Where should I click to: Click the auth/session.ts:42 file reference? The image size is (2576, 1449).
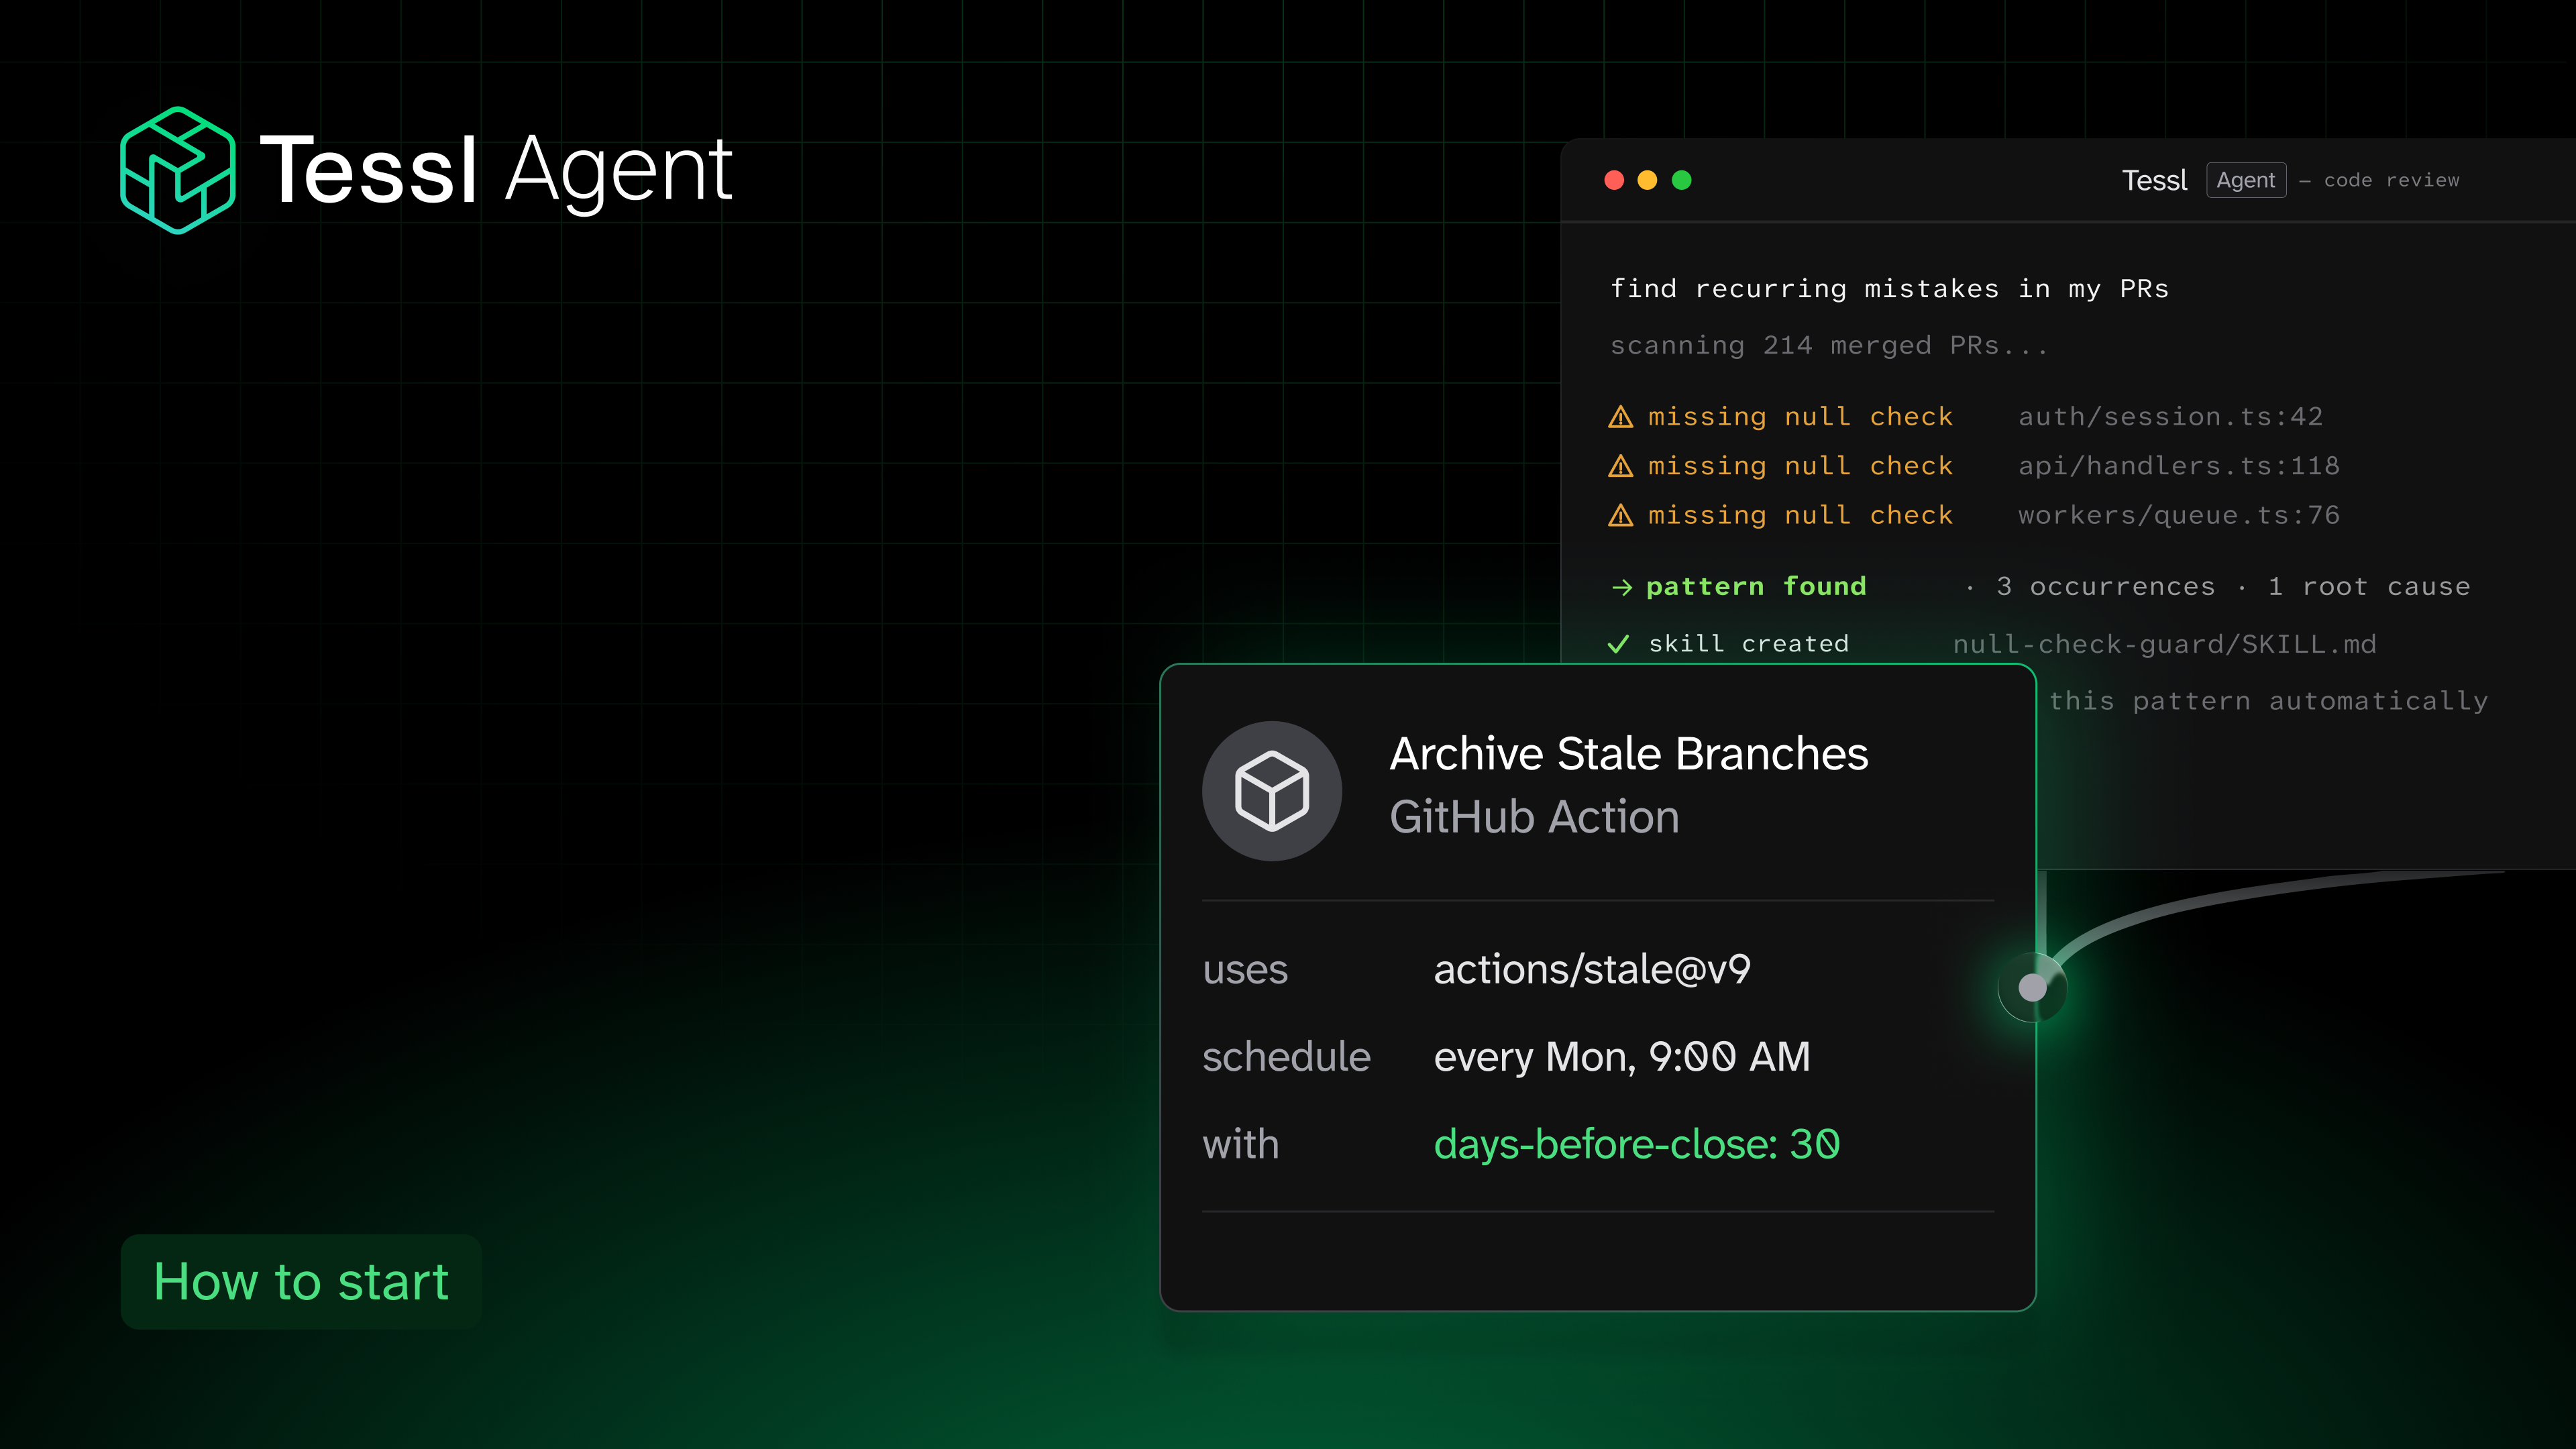point(2170,417)
